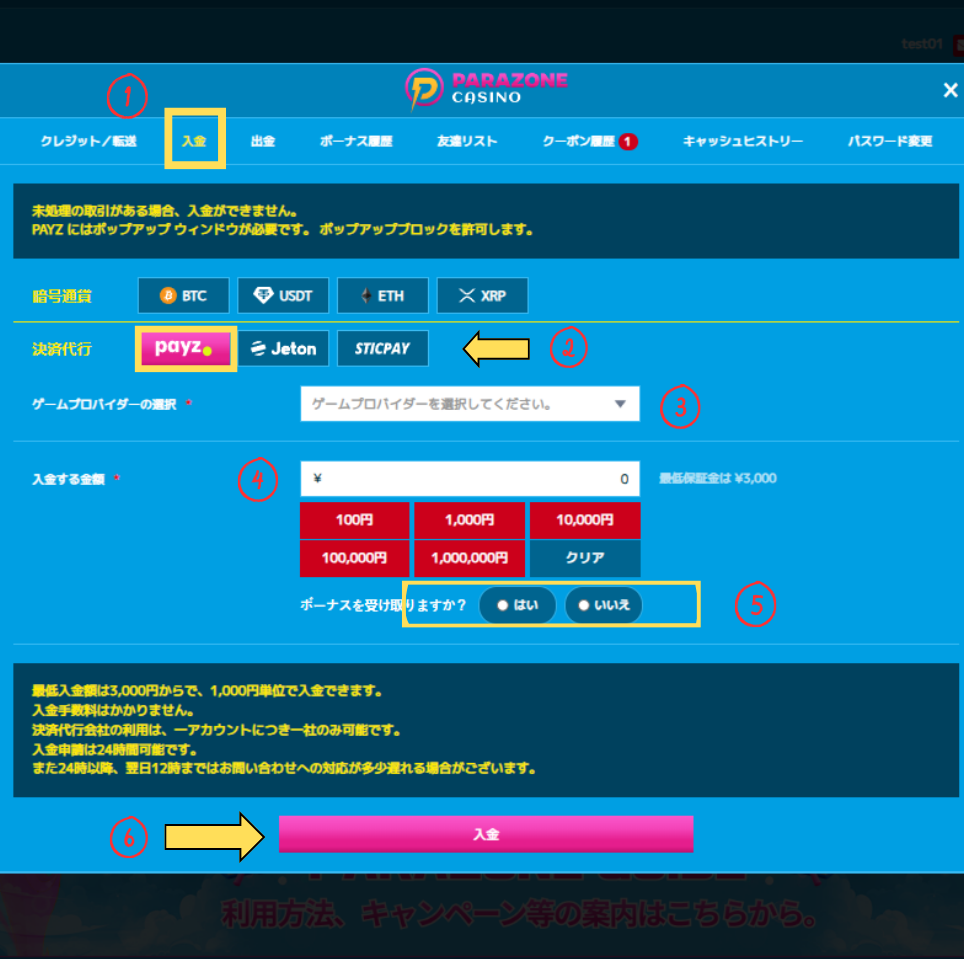Click the USDT diamond icon
The width and height of the screenshot is (964, 959).
(x=263, y=296)
